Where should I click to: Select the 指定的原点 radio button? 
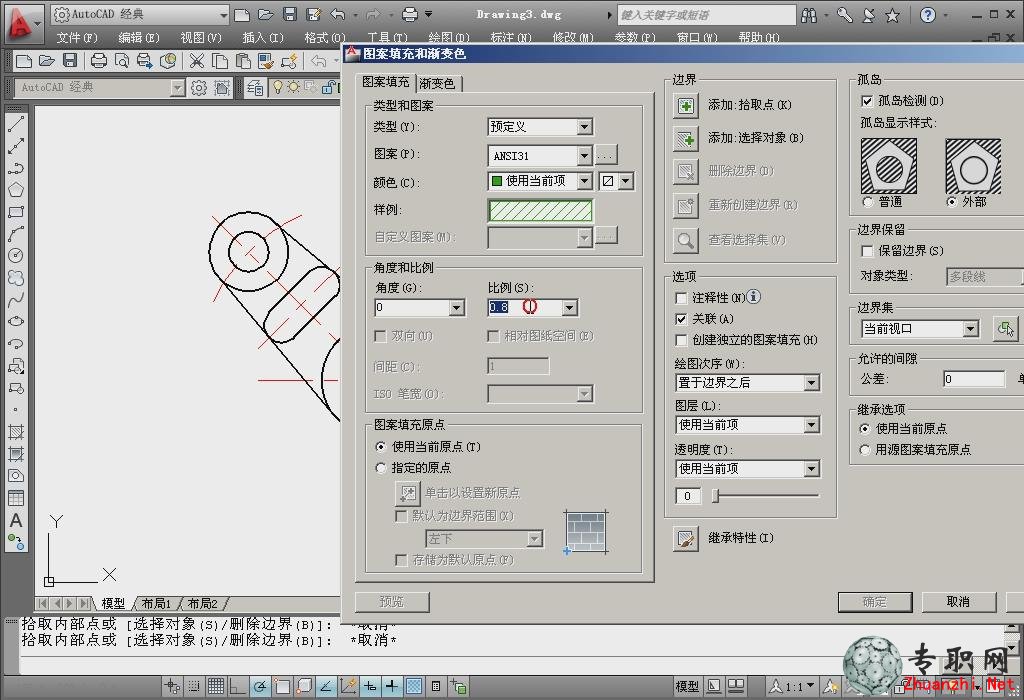click(x=381, y=468)
